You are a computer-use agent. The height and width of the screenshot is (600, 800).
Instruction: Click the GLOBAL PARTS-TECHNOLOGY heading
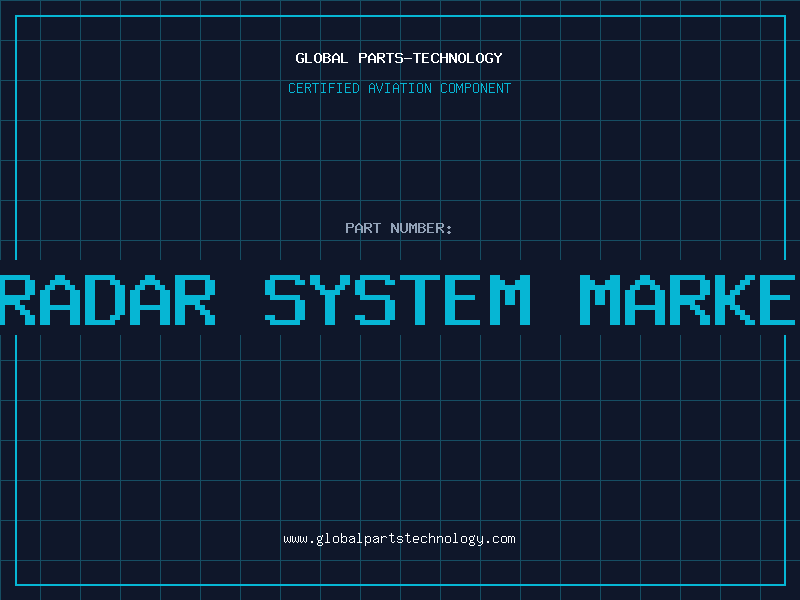point(399,58)
